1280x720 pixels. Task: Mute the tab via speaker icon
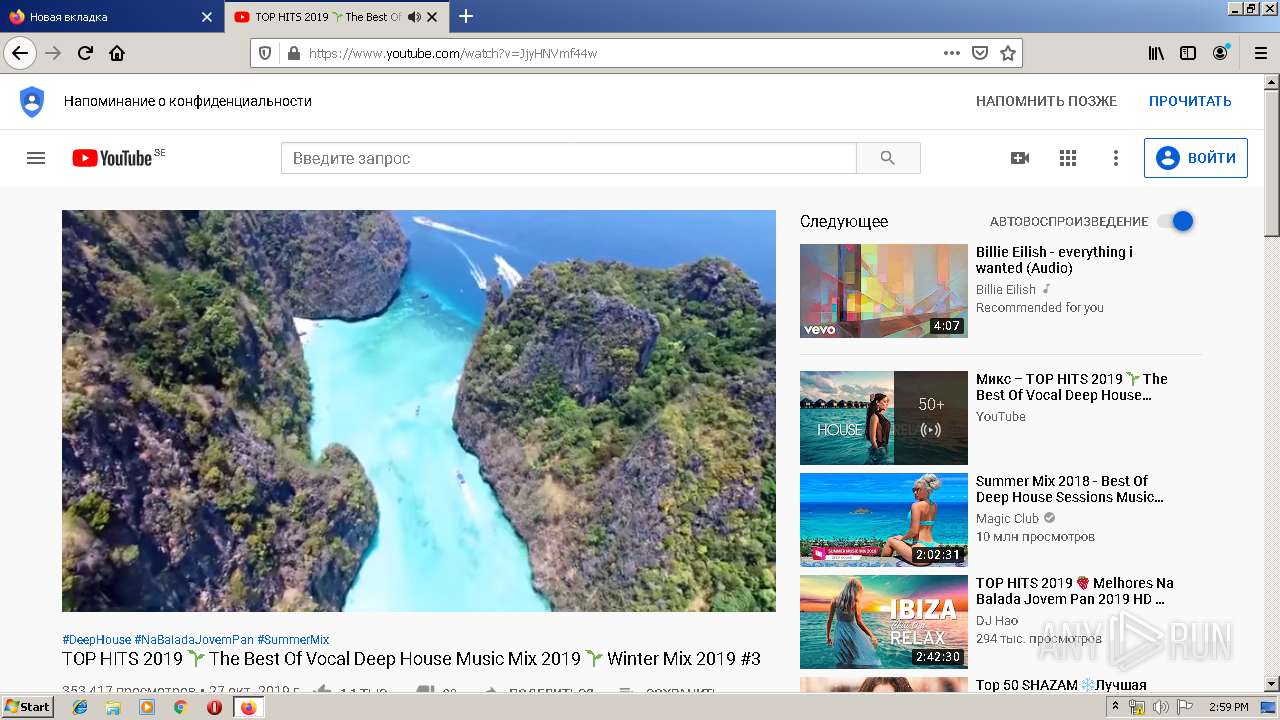click(414, 17)
